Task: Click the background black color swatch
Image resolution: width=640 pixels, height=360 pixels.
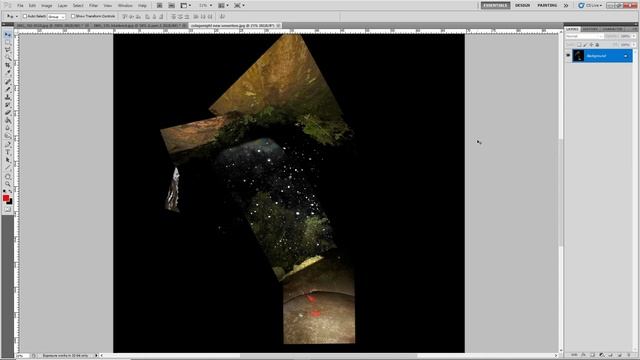Action: (10, 202)
